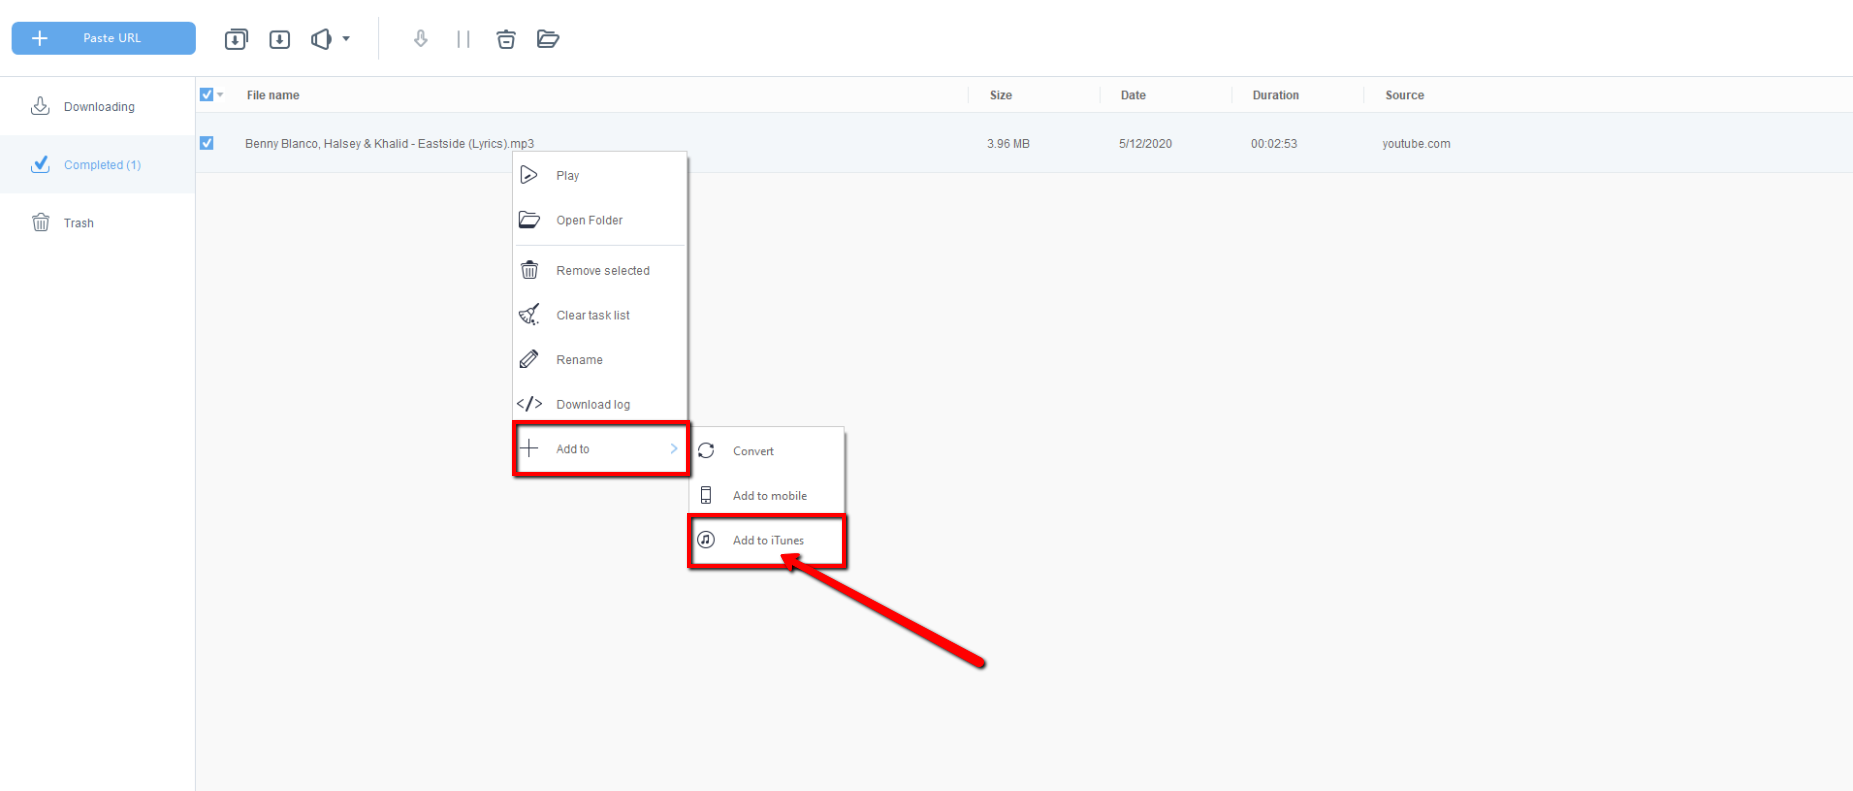Uncheck the Eastside mp3 file checkbox
The width and height of the screenshot is (1853, 791).
pos(206,143)
